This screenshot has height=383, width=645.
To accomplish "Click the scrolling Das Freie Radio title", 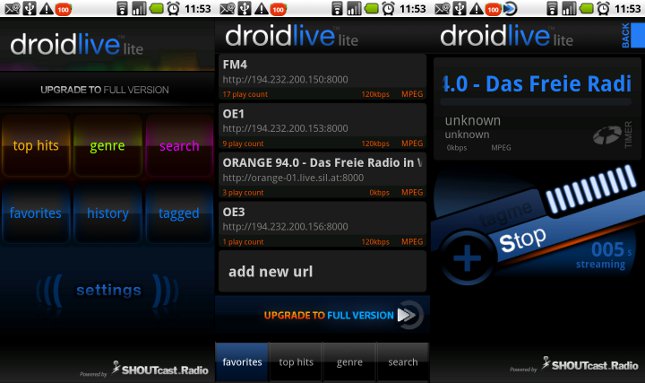I will point(537,84).
